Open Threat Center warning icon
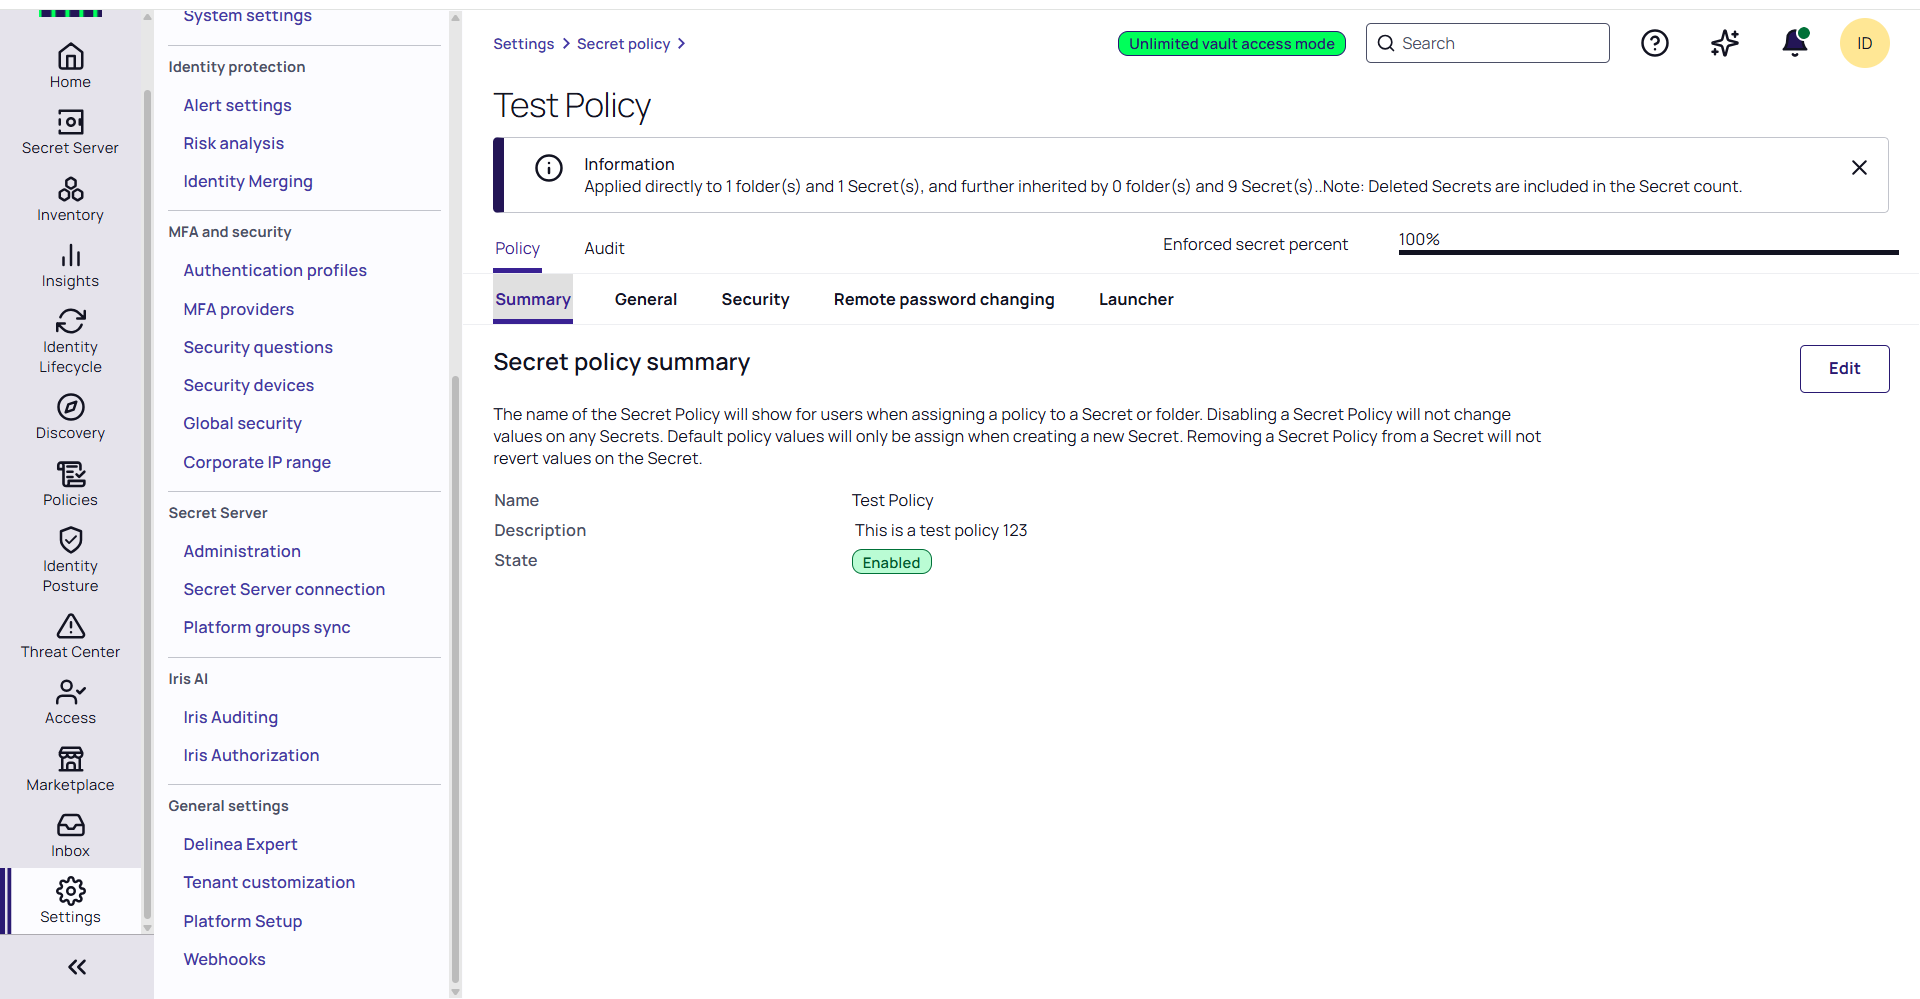Screen dimensions: 1920x999 point(70,626)
